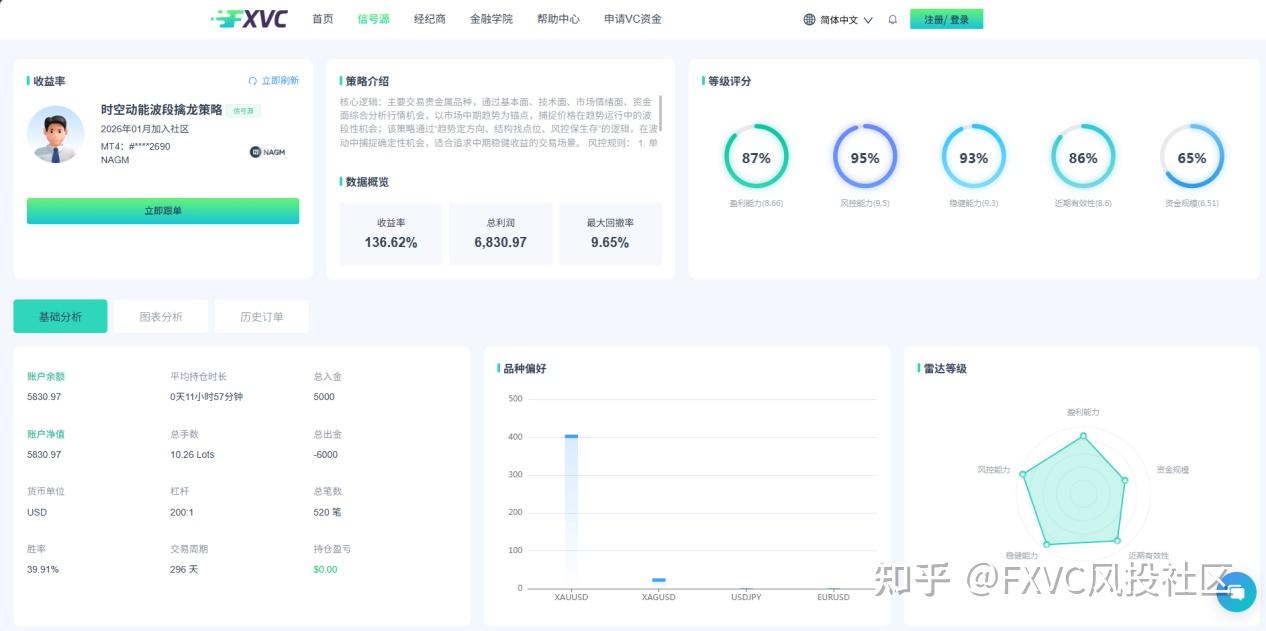1266x631 pixels.
Task: Click the 风控能力 95% progress ring
Action: tap(865, 156)
